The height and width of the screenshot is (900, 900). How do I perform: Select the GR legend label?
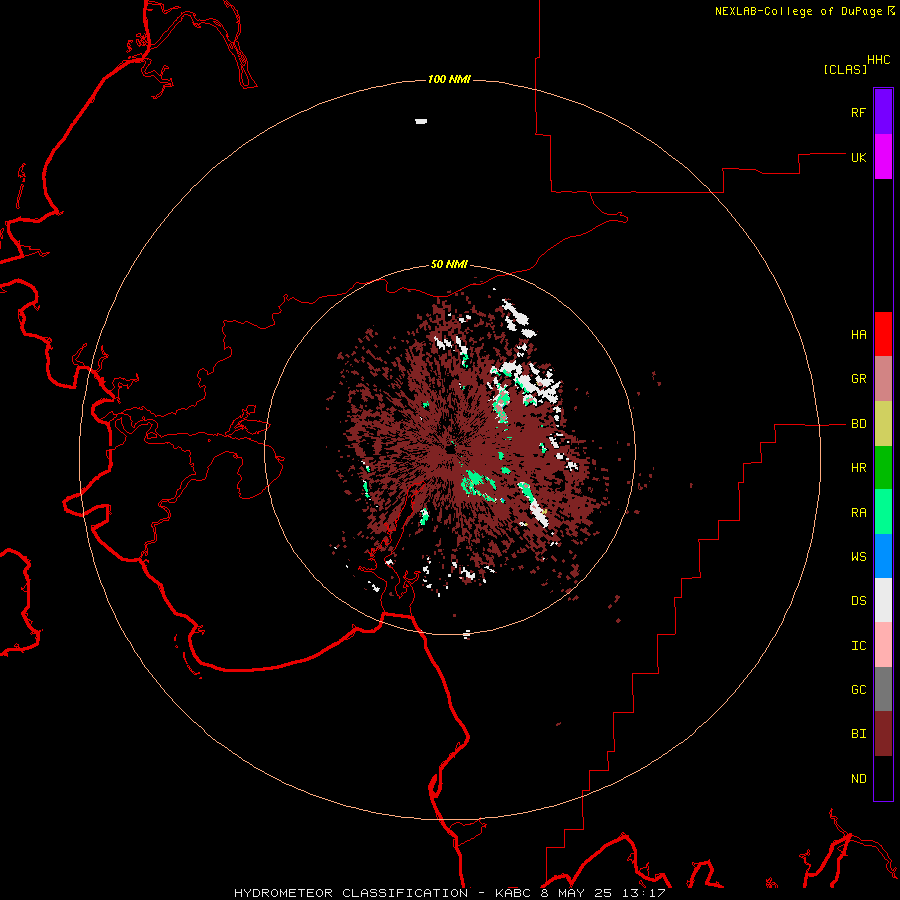click(x=858, y=379)
